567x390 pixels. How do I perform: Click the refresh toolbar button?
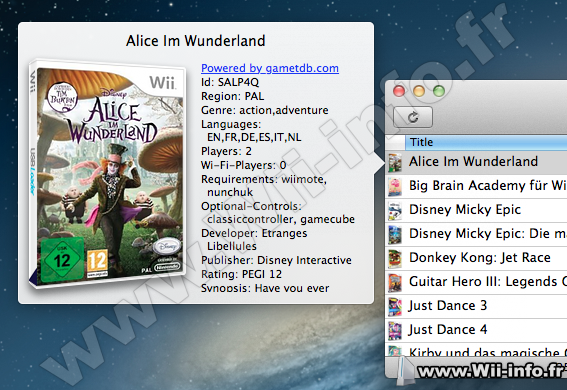pos(413,117)
